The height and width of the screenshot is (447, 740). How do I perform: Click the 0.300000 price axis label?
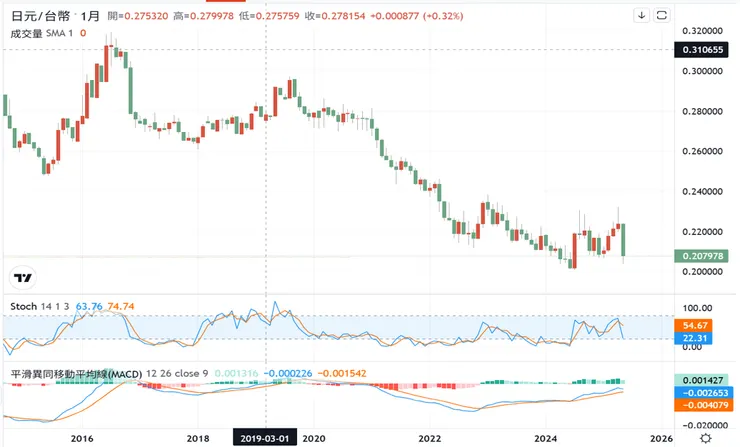702,71
